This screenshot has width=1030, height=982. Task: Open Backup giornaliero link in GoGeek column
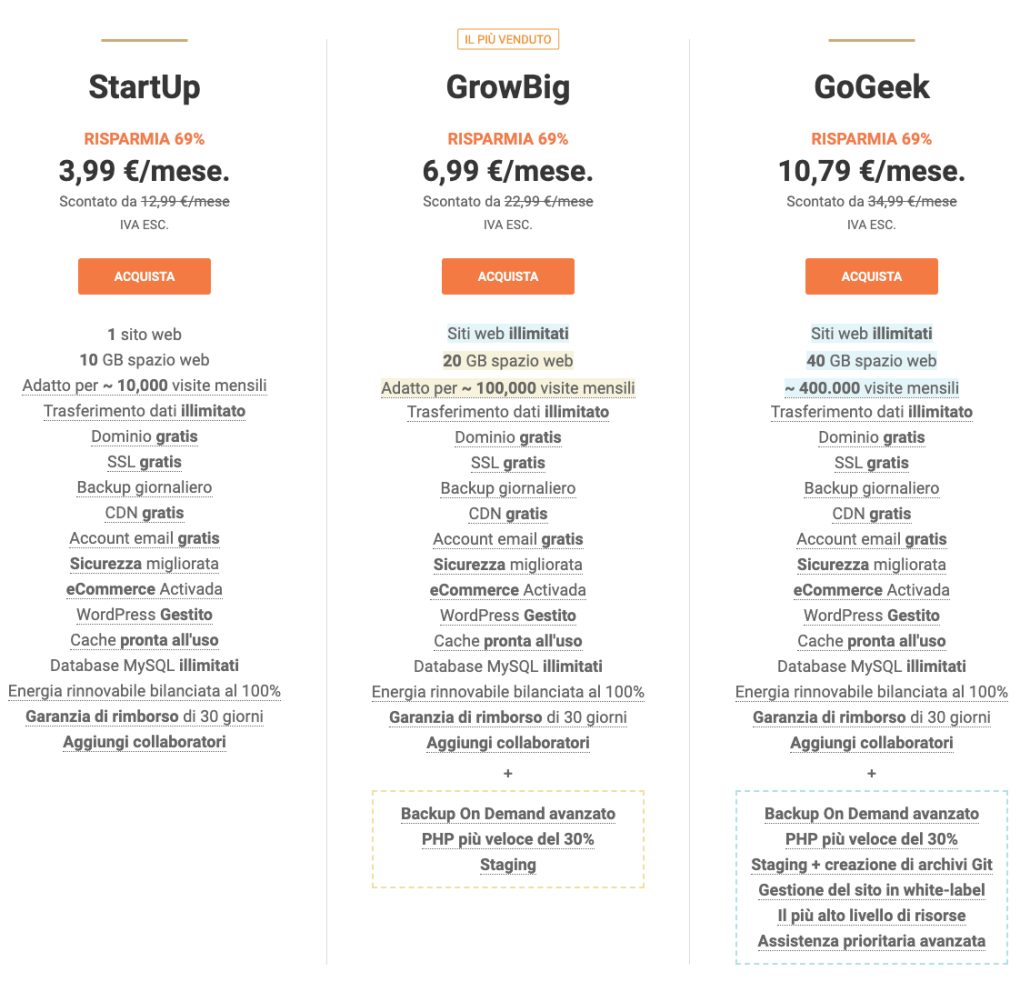[x=871, y=487]
